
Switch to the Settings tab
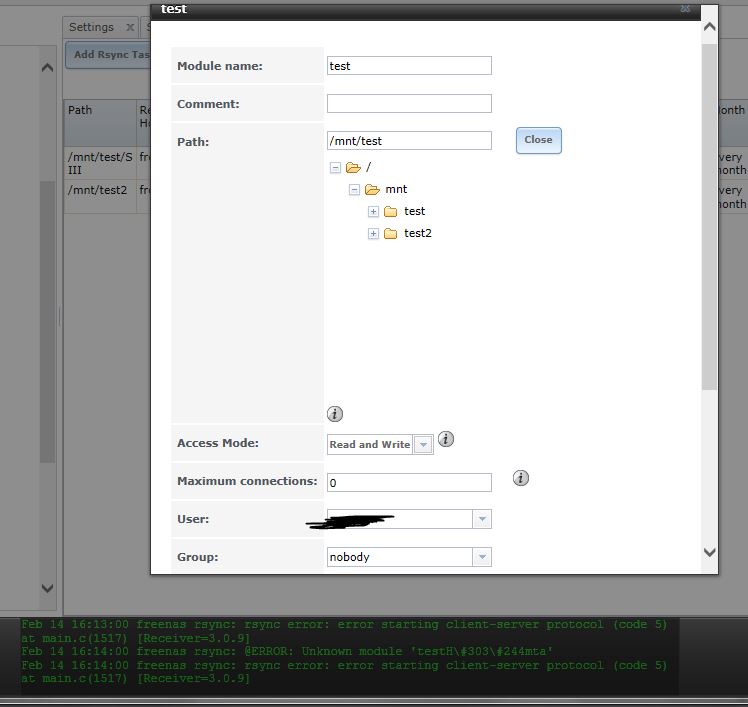click(x=91, y=28)
